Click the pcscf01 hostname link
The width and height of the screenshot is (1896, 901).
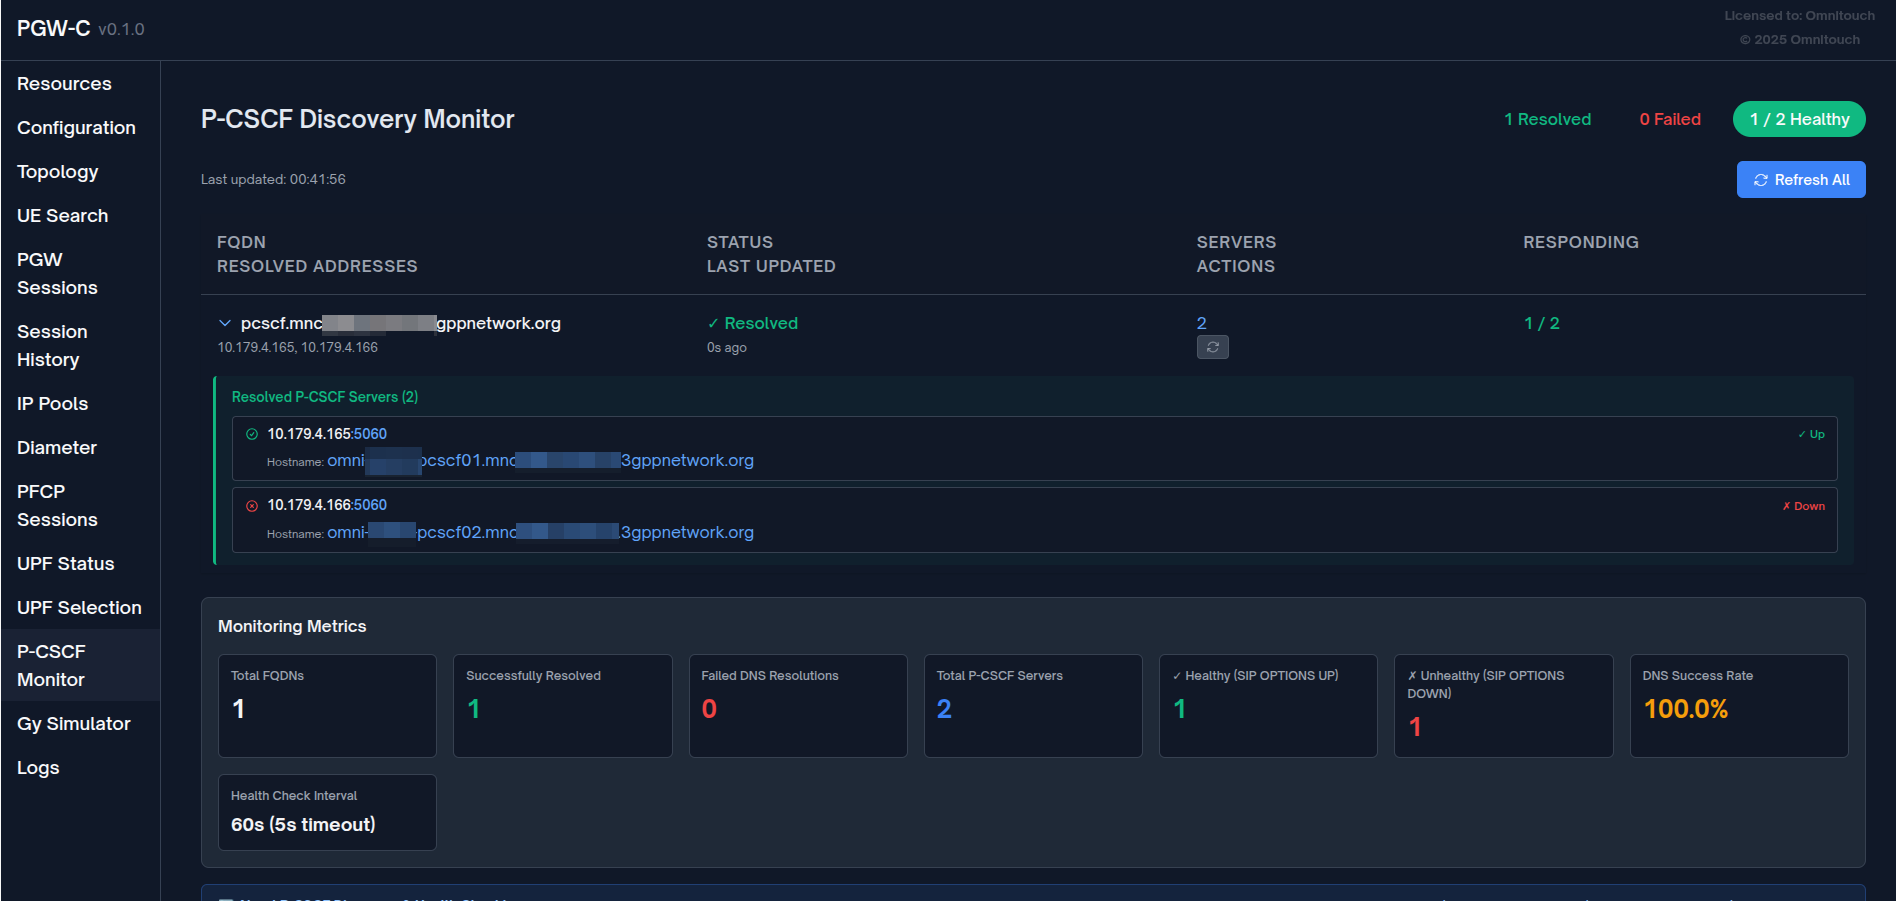(540, 460)
